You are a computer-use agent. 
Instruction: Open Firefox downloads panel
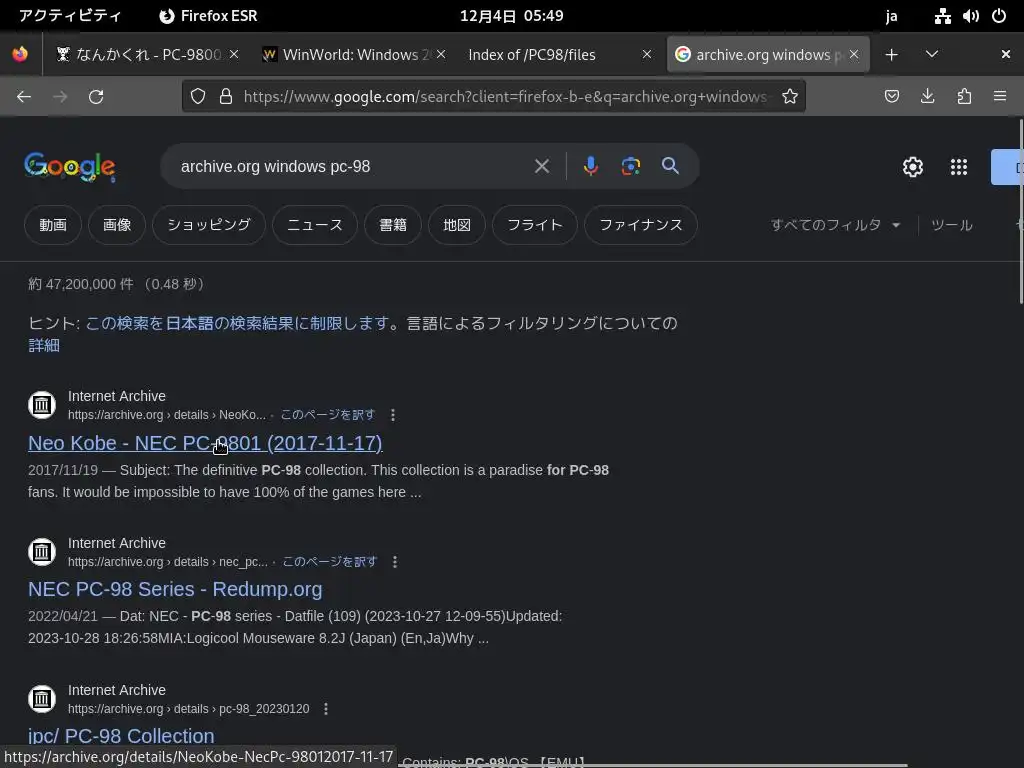coord(927,97)
